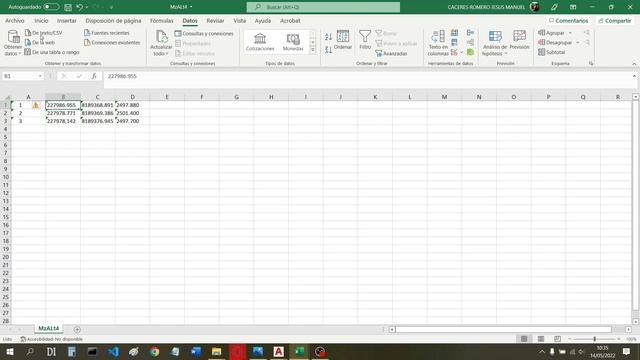The height and width of the screenshot is (360, 640).
Task: Select the Monedas data type
Action: tap(293, 42)
